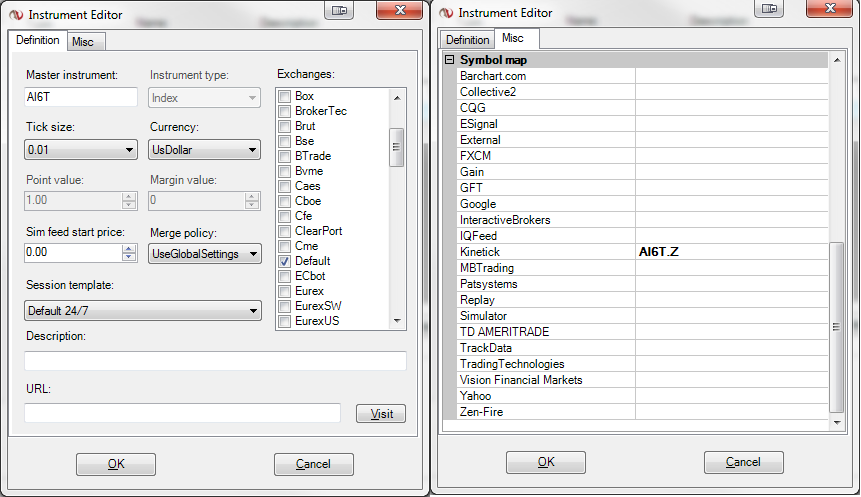Select the TD AMERITRADE symbol map row

642,332
